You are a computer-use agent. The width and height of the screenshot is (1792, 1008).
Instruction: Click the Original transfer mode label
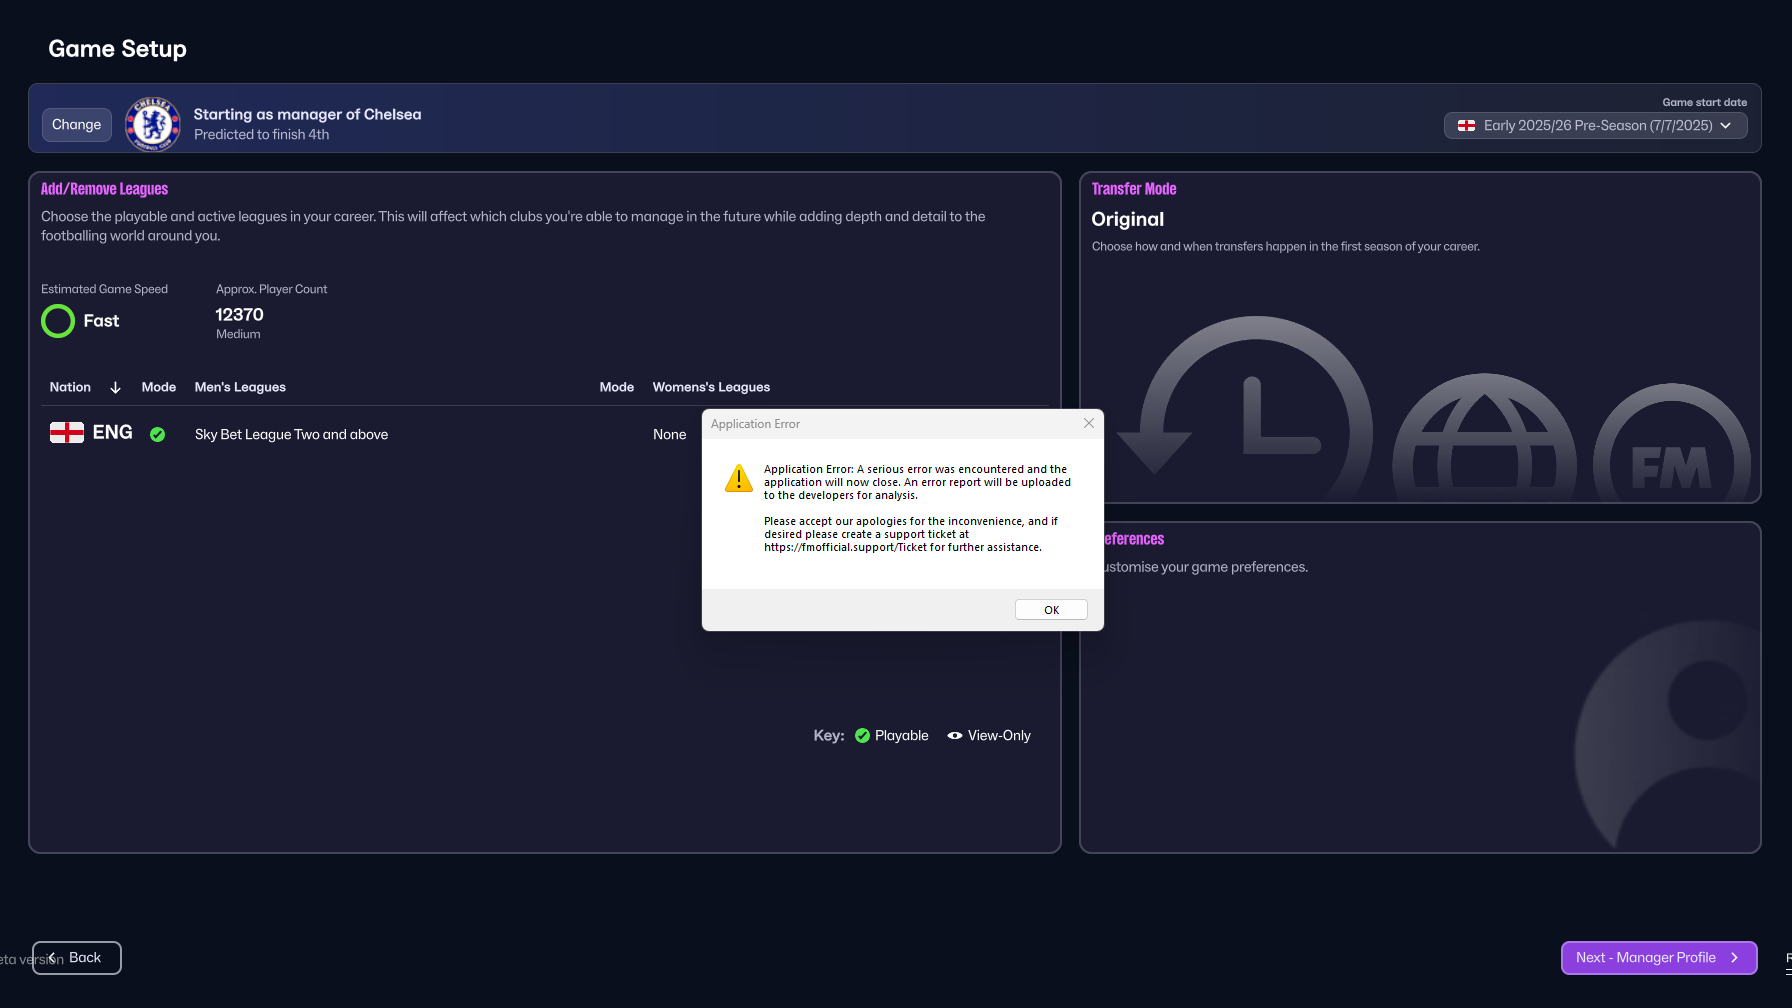(1127, 219)
